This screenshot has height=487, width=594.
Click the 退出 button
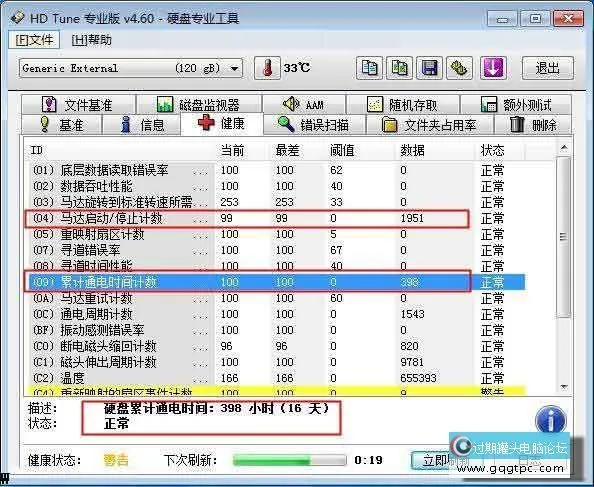click(x=548, y=68)
